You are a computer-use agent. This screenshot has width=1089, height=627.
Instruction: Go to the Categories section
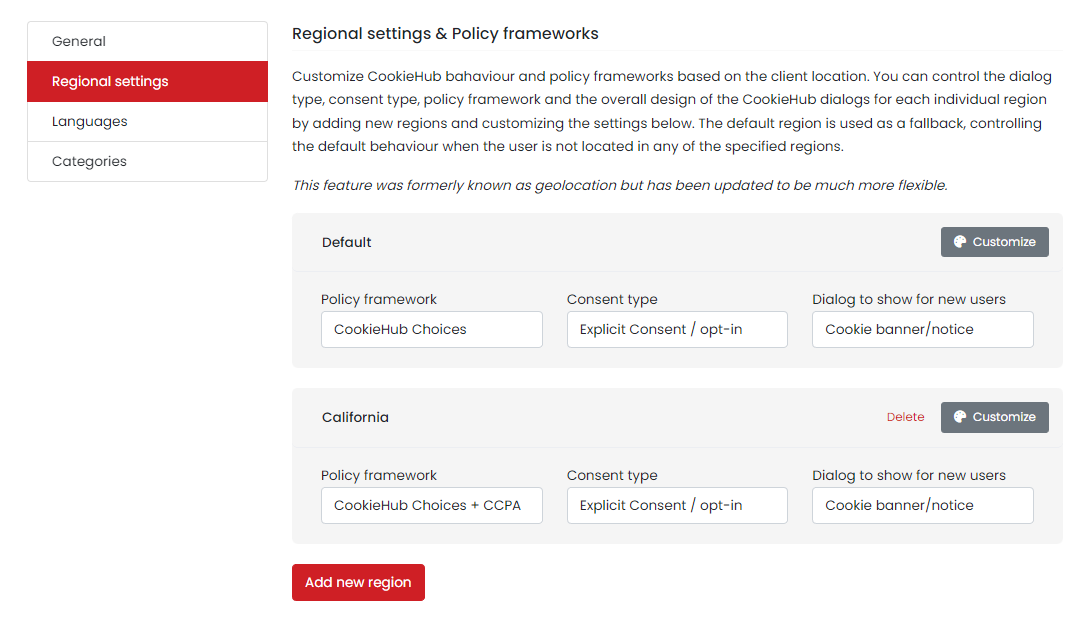point(147,161)
